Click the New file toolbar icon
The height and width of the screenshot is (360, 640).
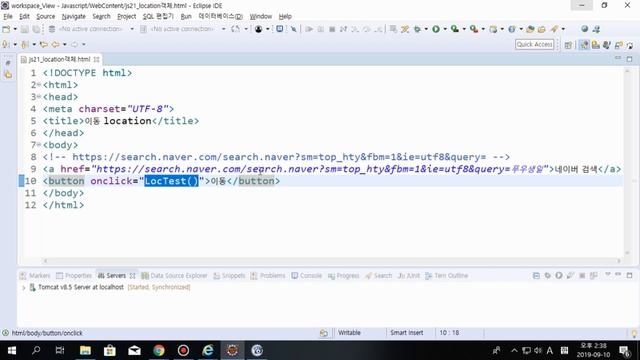click(6, 29)
